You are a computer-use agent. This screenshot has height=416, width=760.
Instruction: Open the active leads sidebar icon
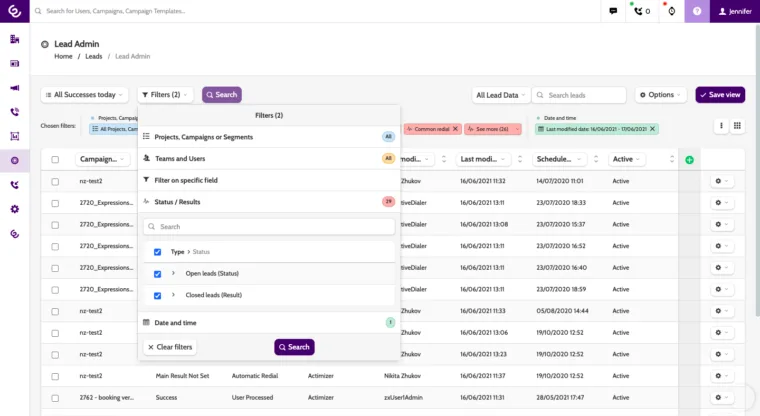[x=15, y=160]
